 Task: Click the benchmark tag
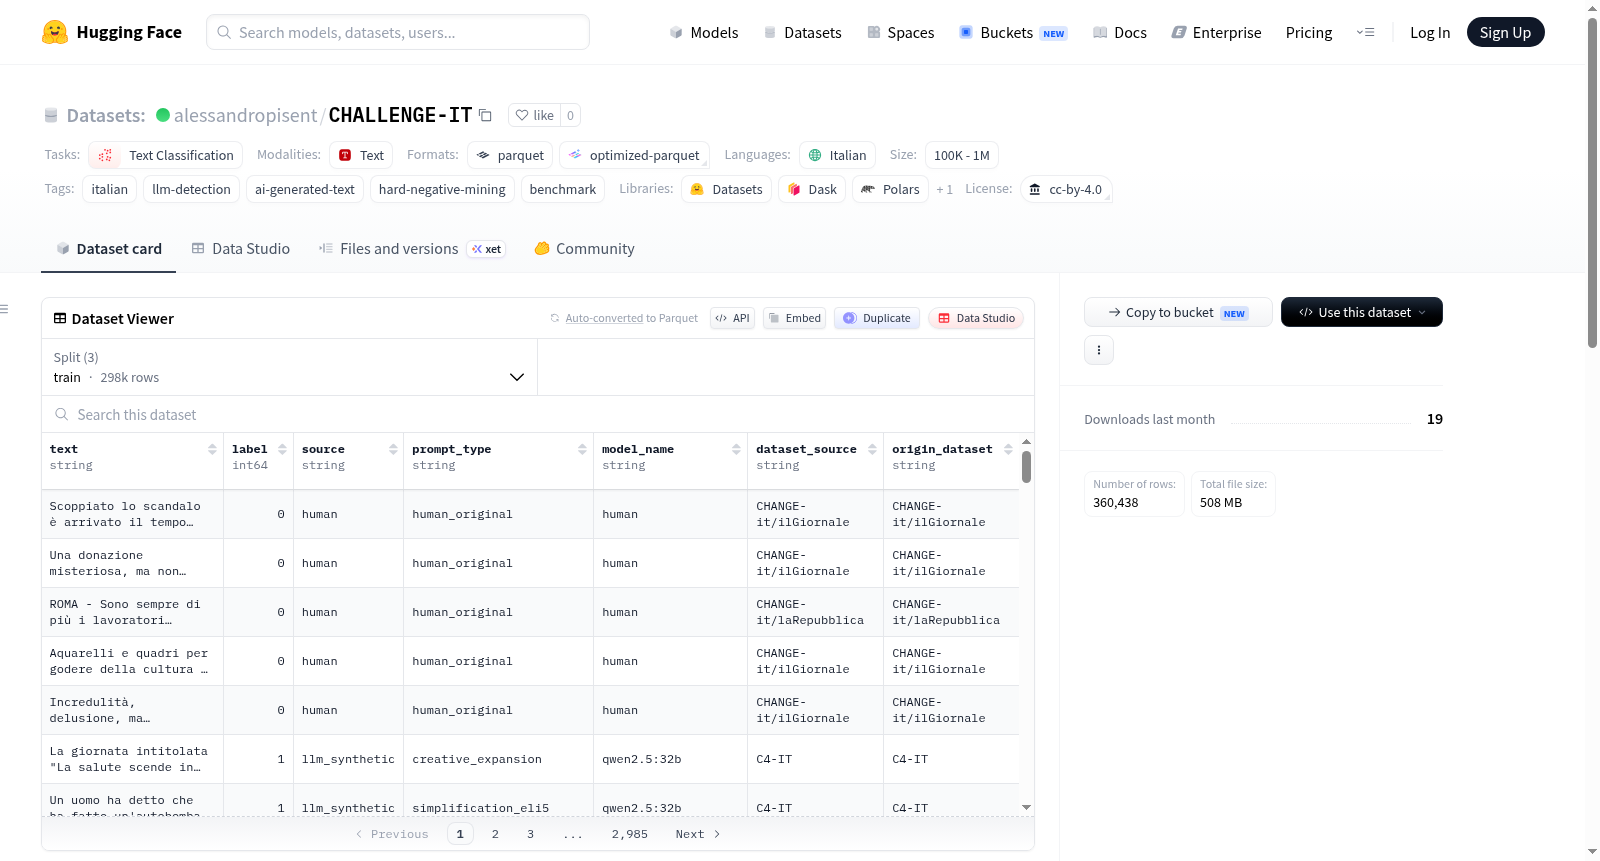(x=563, y=189)
